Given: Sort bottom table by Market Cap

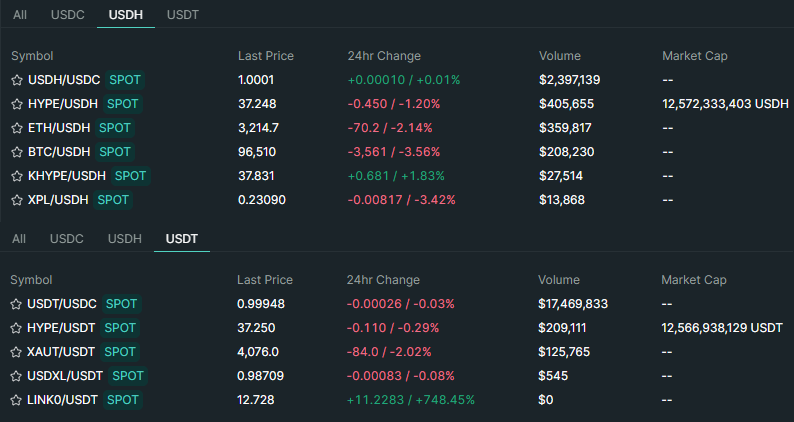Looking at the screenshot, I should 694,280.
